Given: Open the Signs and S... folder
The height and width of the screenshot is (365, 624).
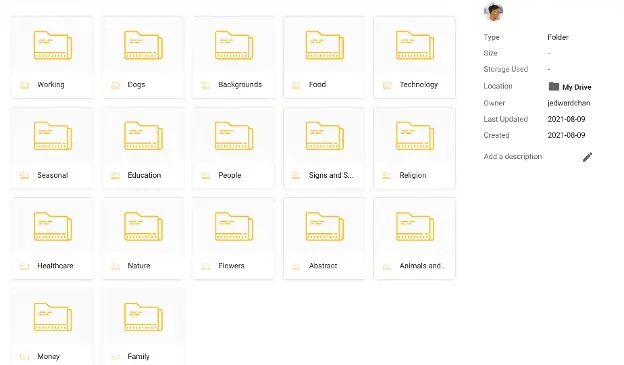Looking at the screenshot, I should [x=324, y=148].
